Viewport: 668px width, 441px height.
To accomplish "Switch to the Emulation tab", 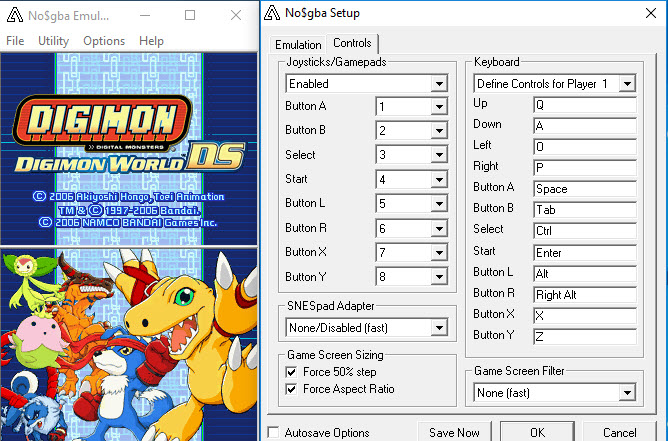I will [299, 44].
